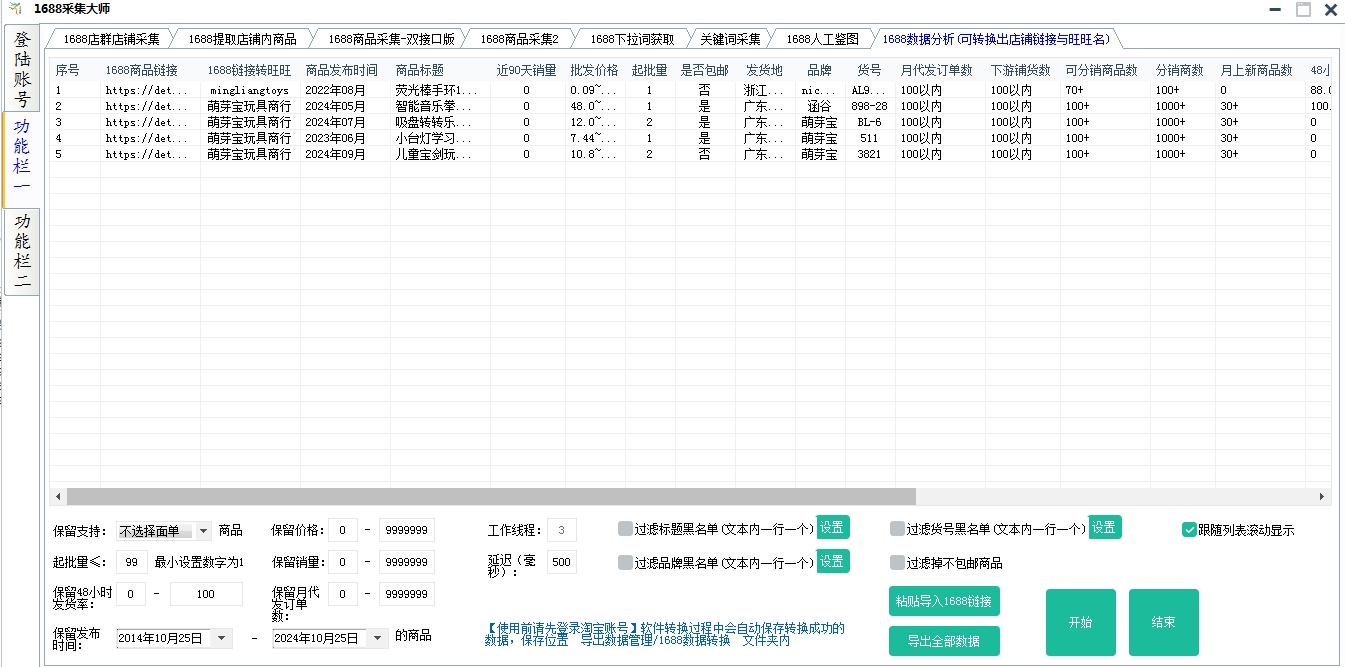Click the 保留销量 minimum field
This screenshot has width=1345, height=667.
(342, 562)
